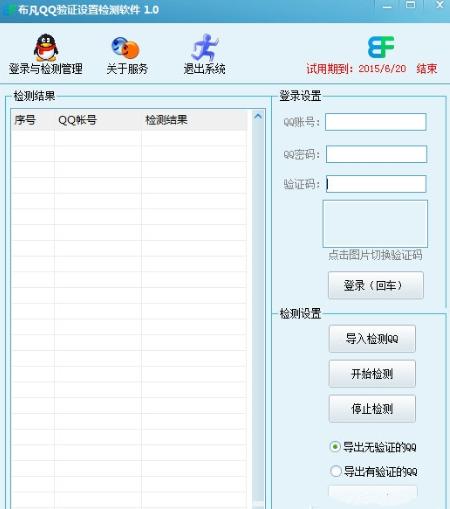Click the 登录（回车）button

tap(376, 285)
